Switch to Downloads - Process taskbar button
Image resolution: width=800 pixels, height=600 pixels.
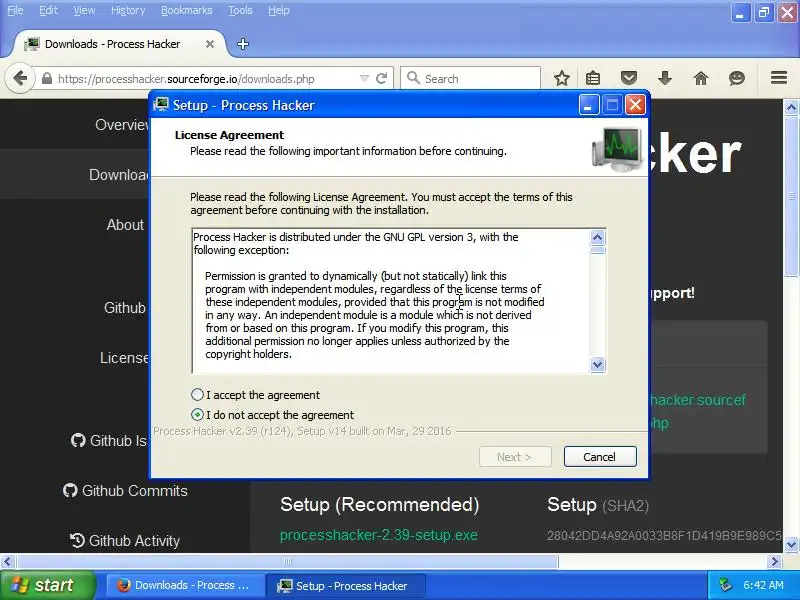185,585
